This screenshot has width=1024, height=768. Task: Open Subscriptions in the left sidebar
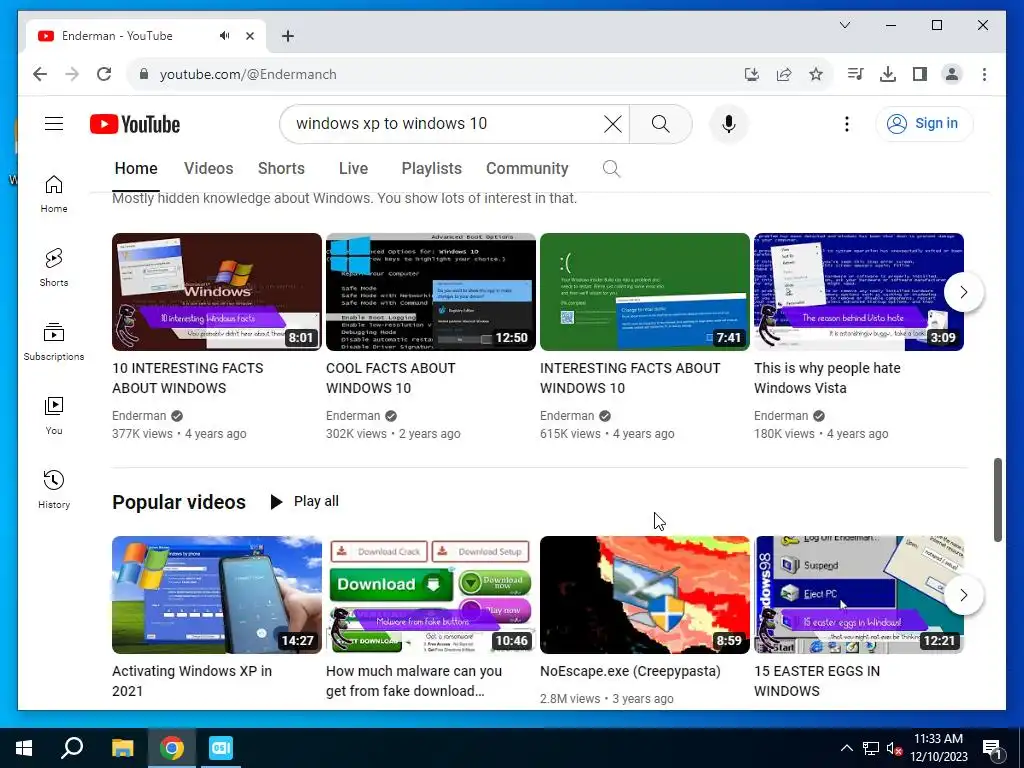[x=54, y=342]
